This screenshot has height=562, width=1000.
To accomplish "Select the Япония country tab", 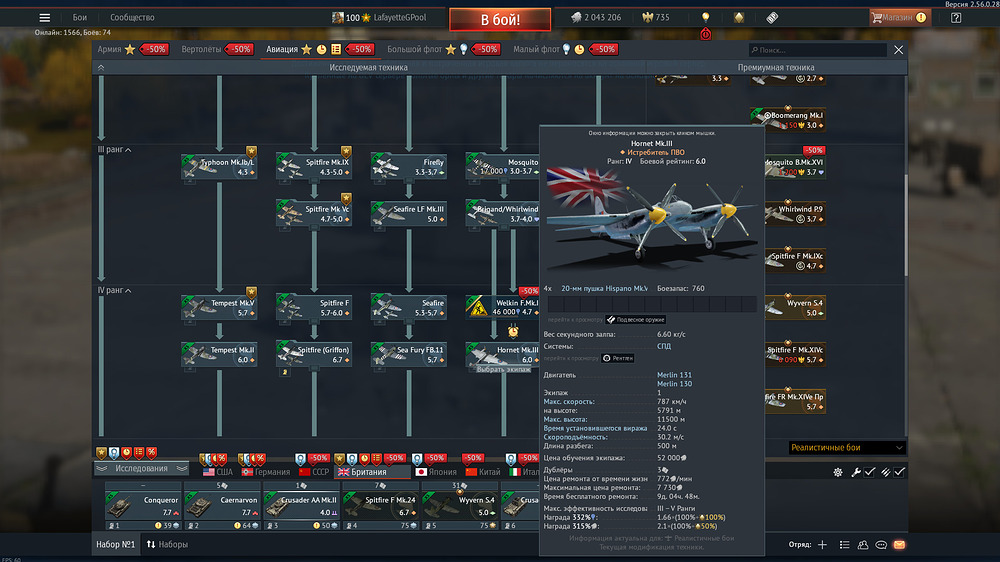I will [436, 472].
